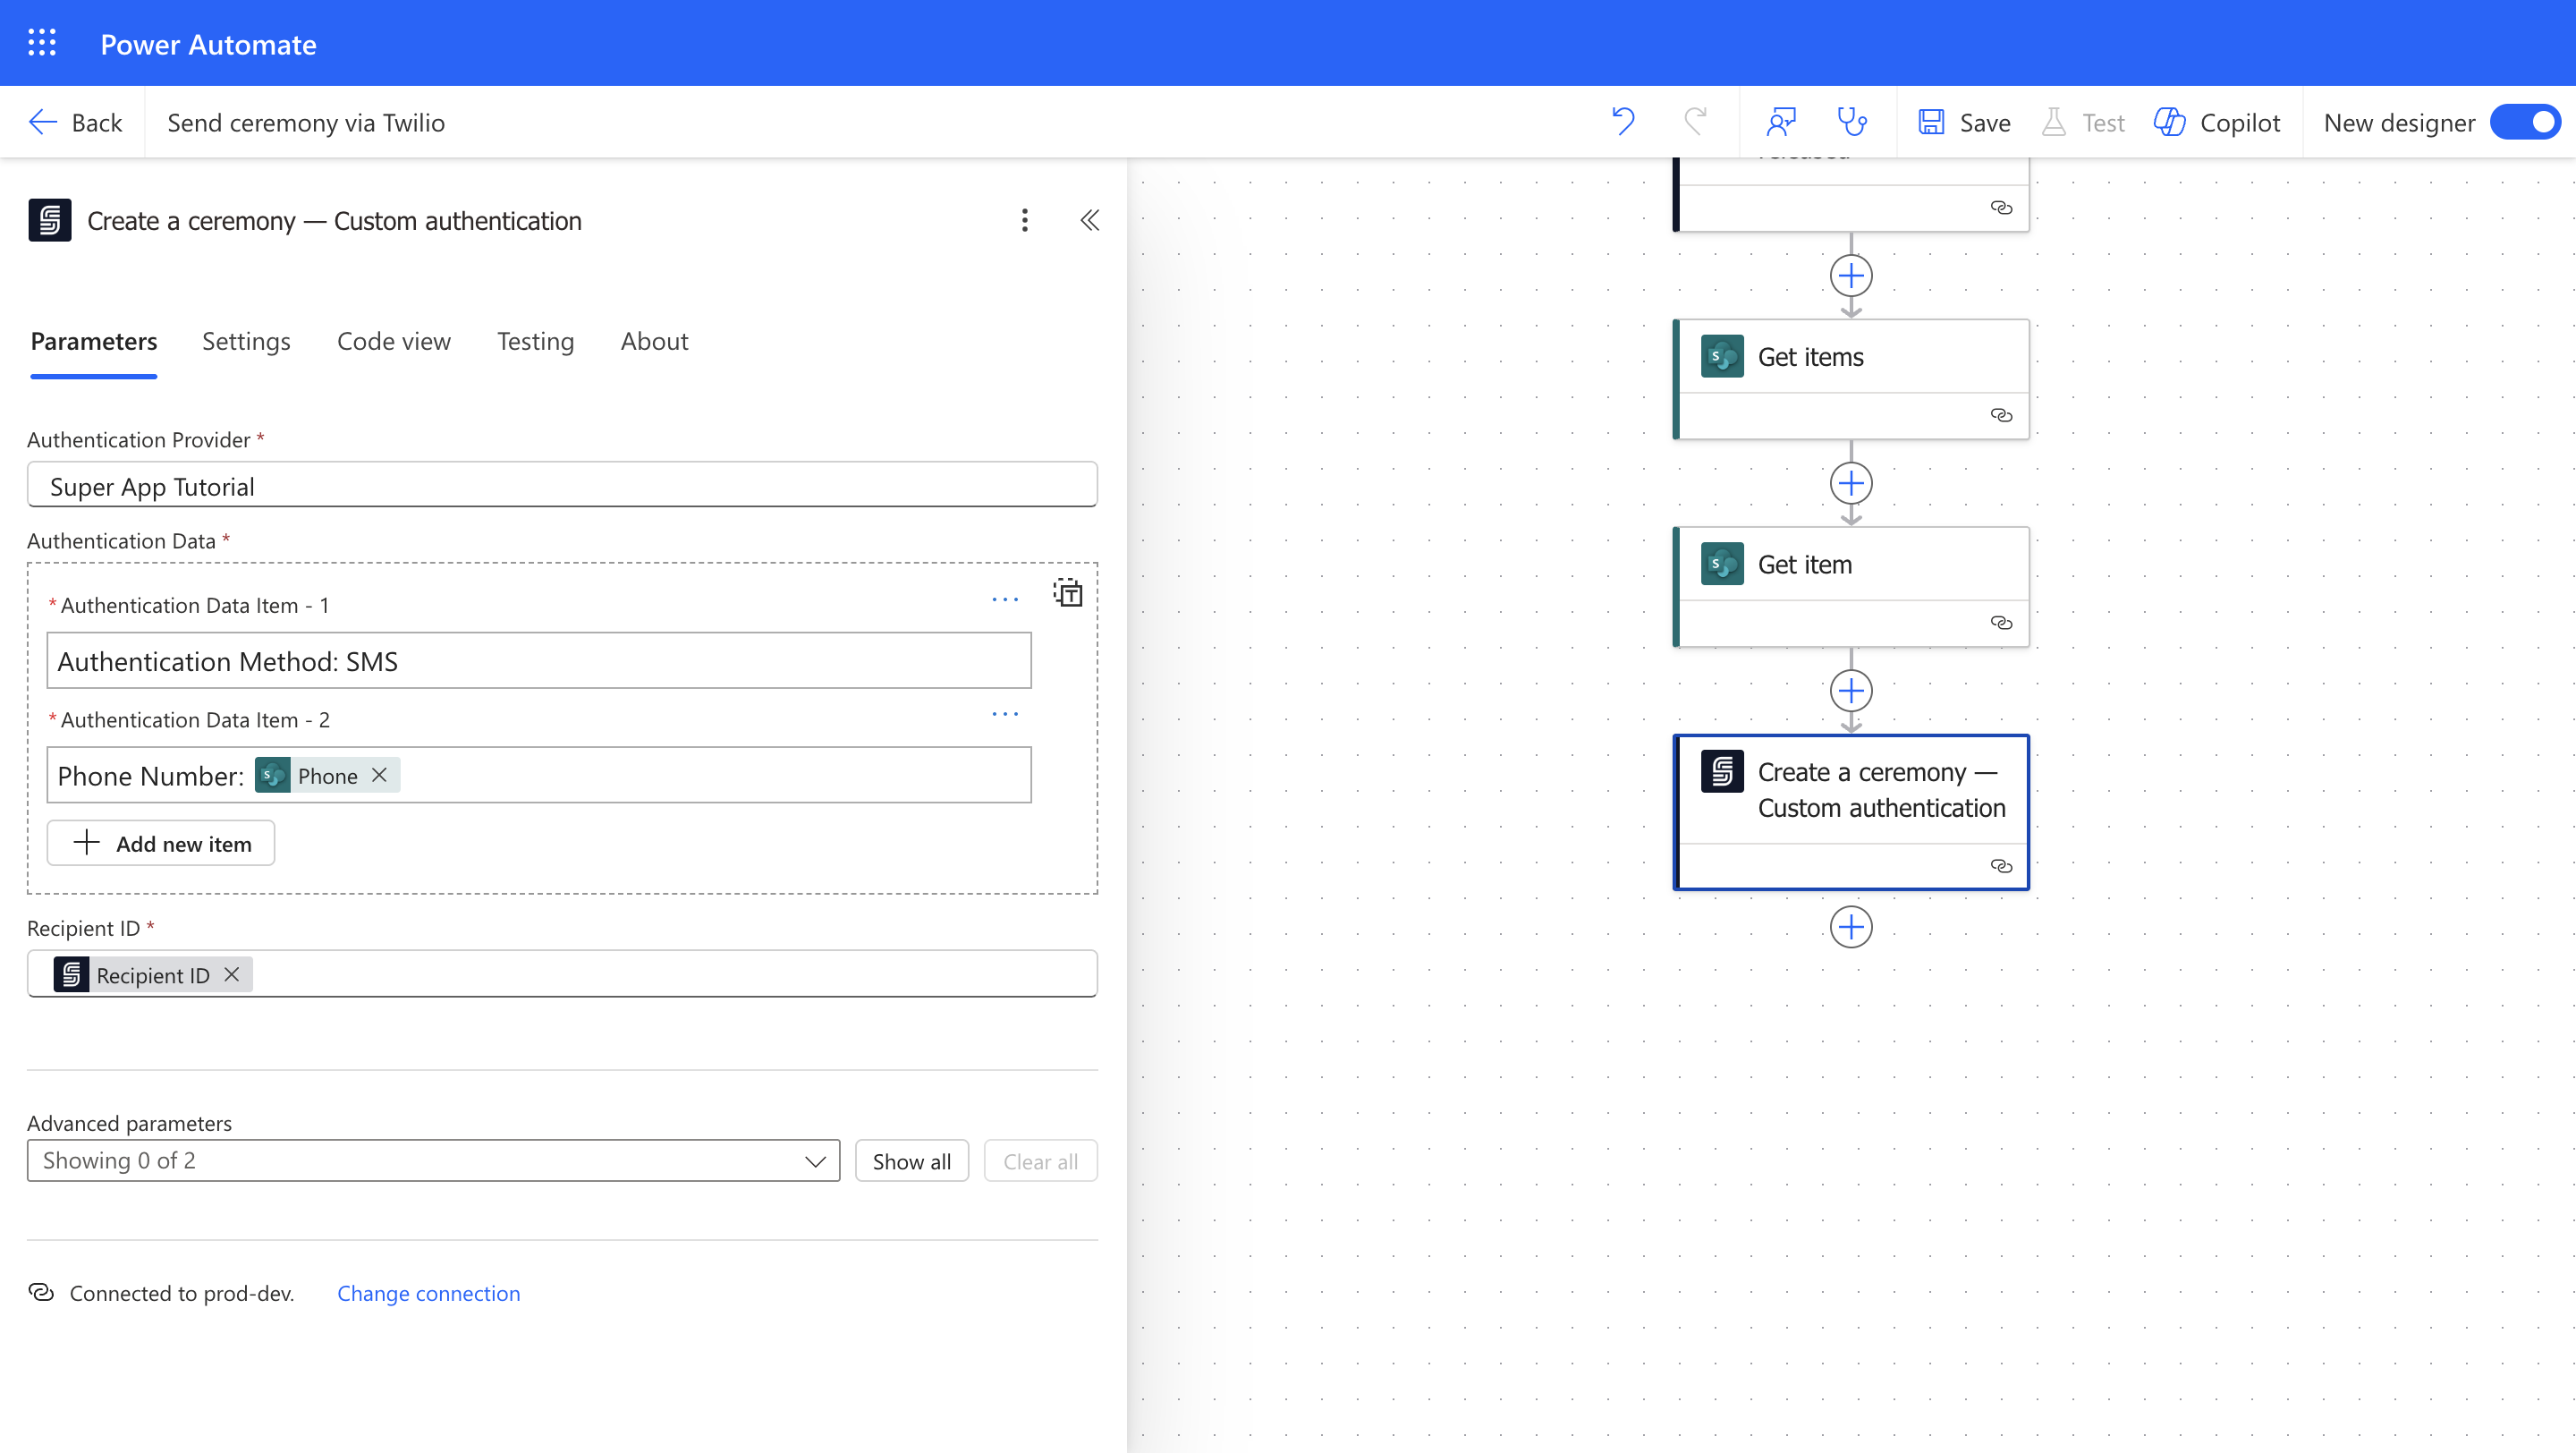
Task: Remove the Recipient ID token
Action: [231, 974]
